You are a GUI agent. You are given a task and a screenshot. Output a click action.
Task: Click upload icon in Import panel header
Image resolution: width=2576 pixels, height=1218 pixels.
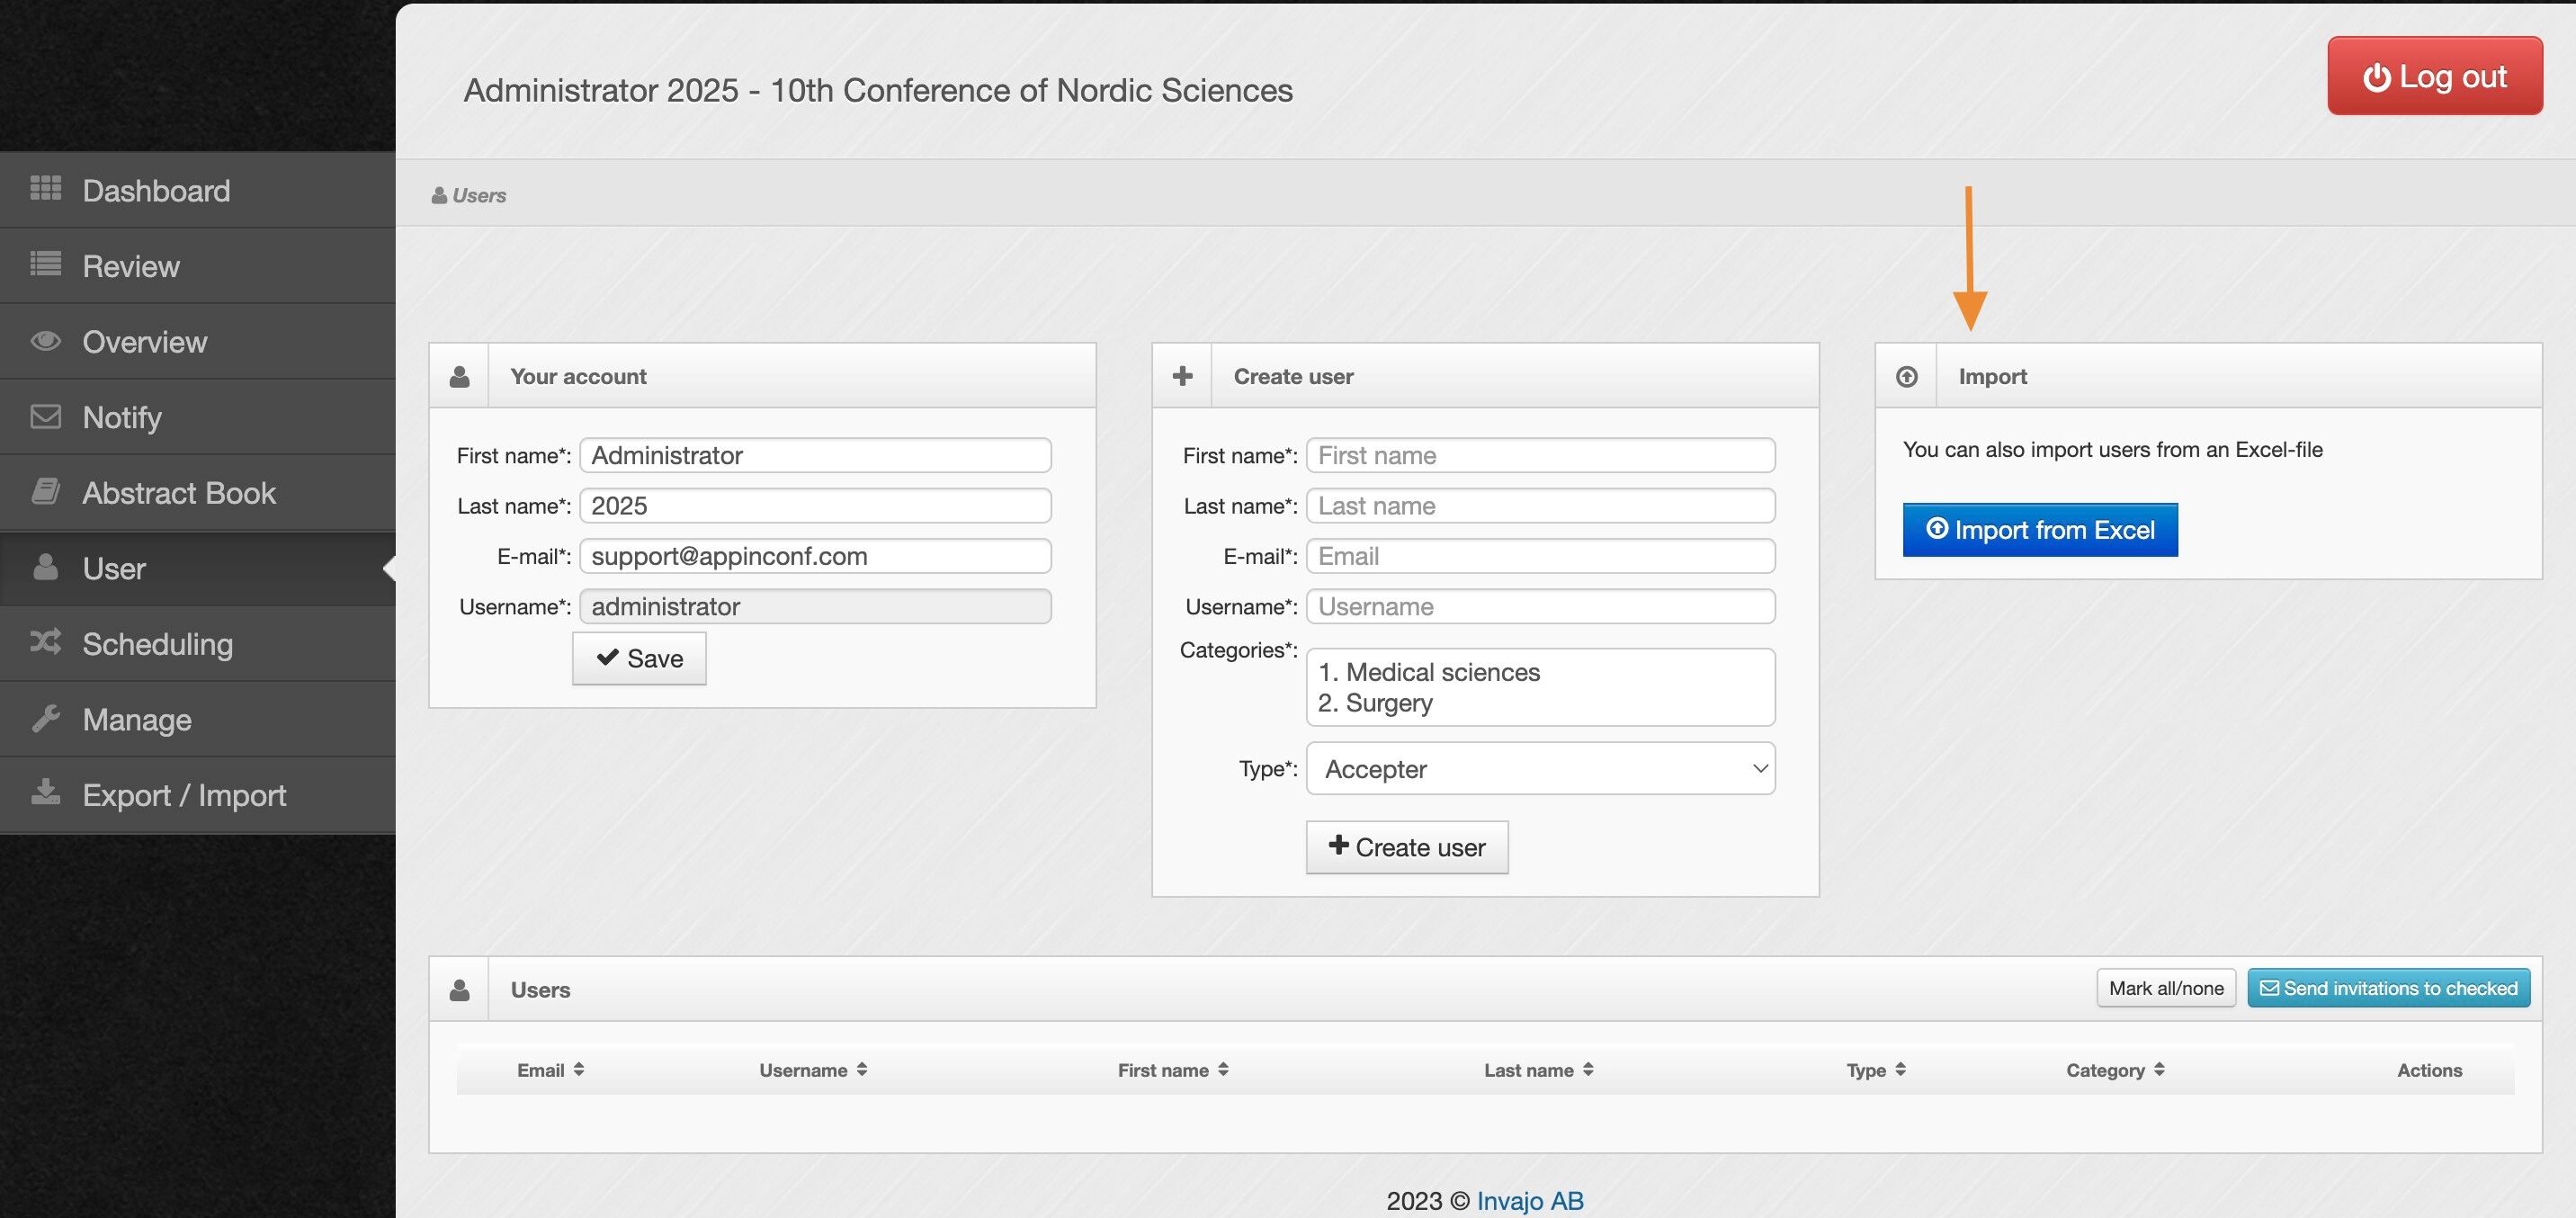[1906, 376]
